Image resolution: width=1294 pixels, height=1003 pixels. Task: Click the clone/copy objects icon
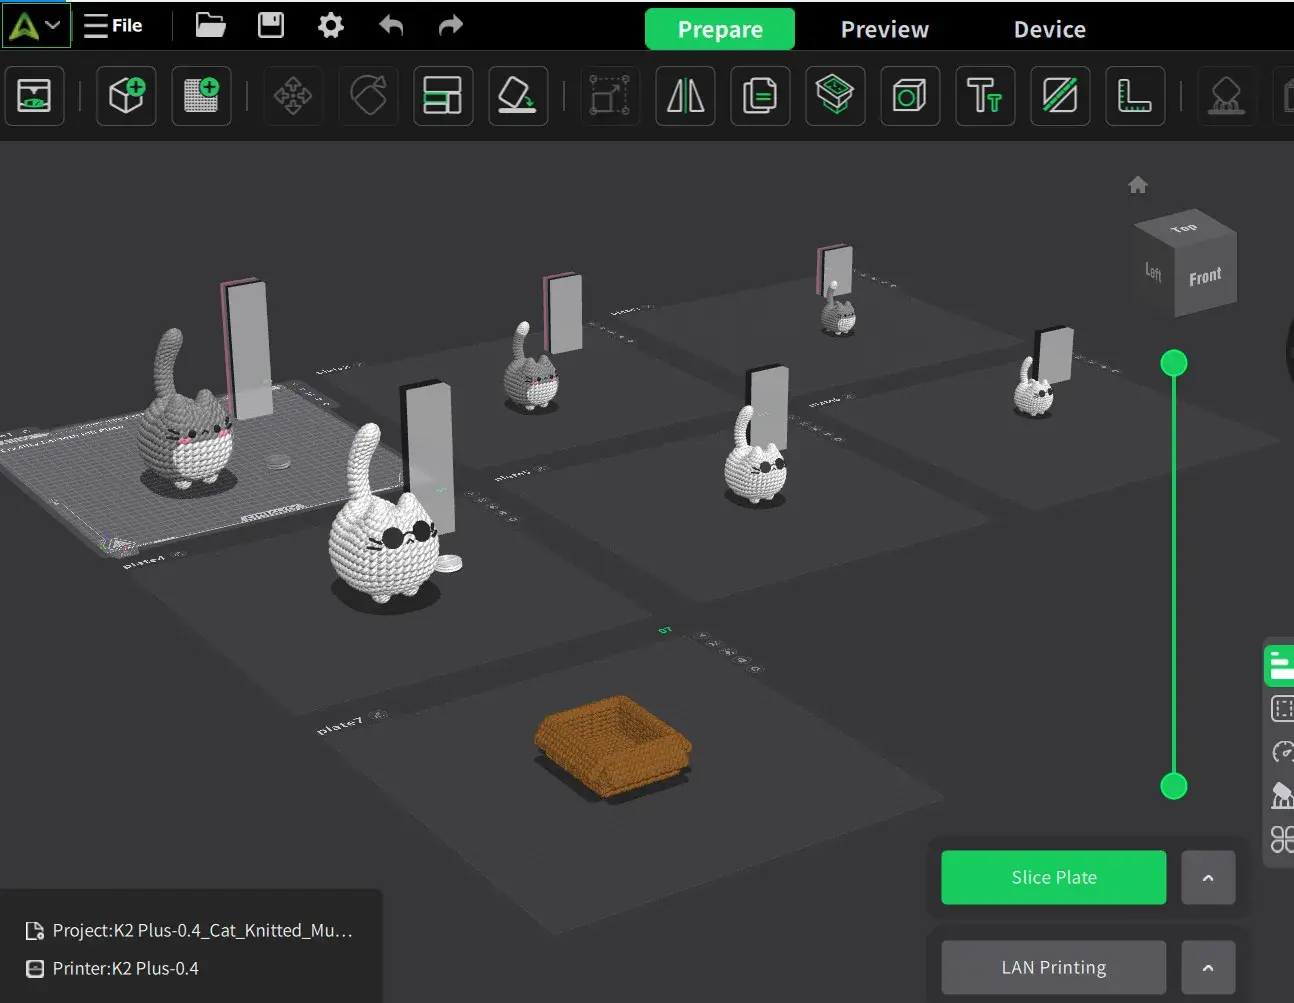click(760, 96)
